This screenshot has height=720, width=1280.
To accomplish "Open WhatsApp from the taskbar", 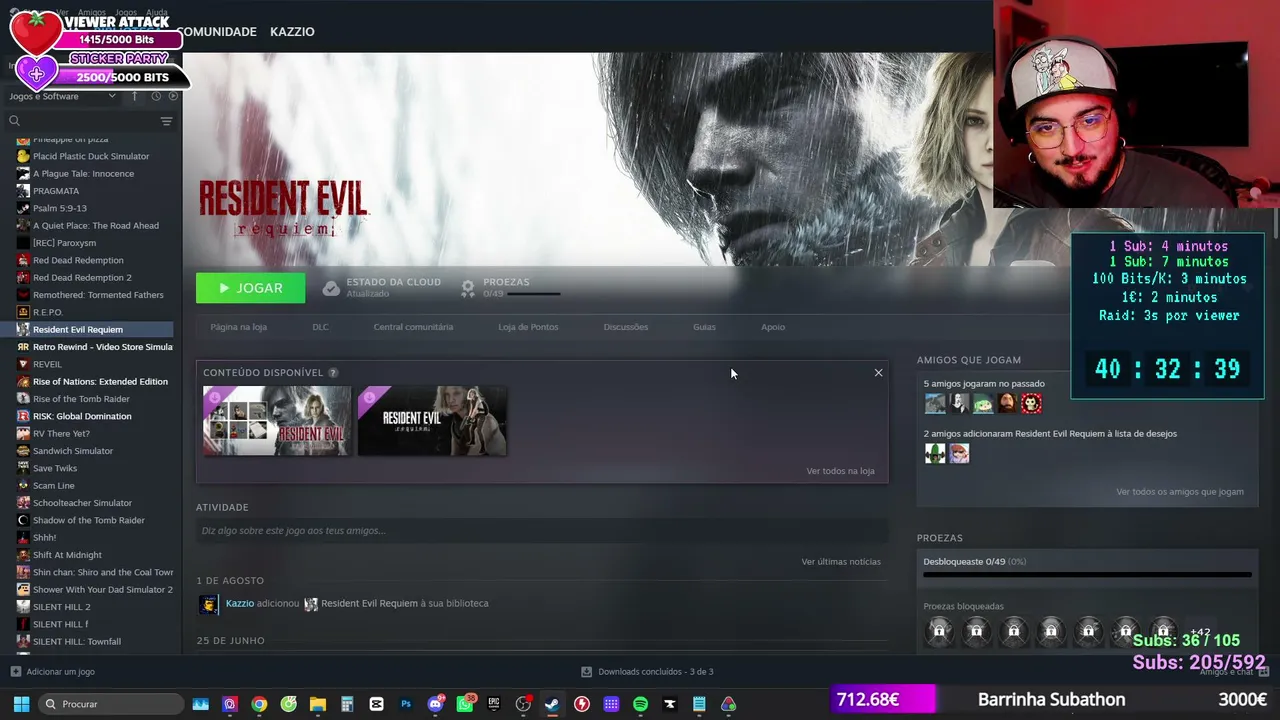I will [x=465, y=704].
